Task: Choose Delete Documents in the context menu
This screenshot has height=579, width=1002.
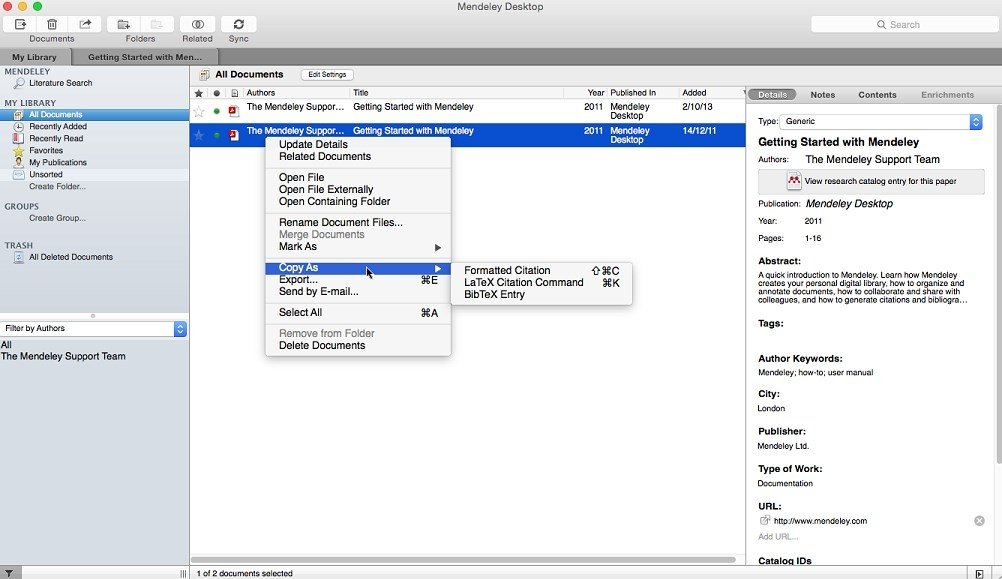Action: [x=358, y=346]
